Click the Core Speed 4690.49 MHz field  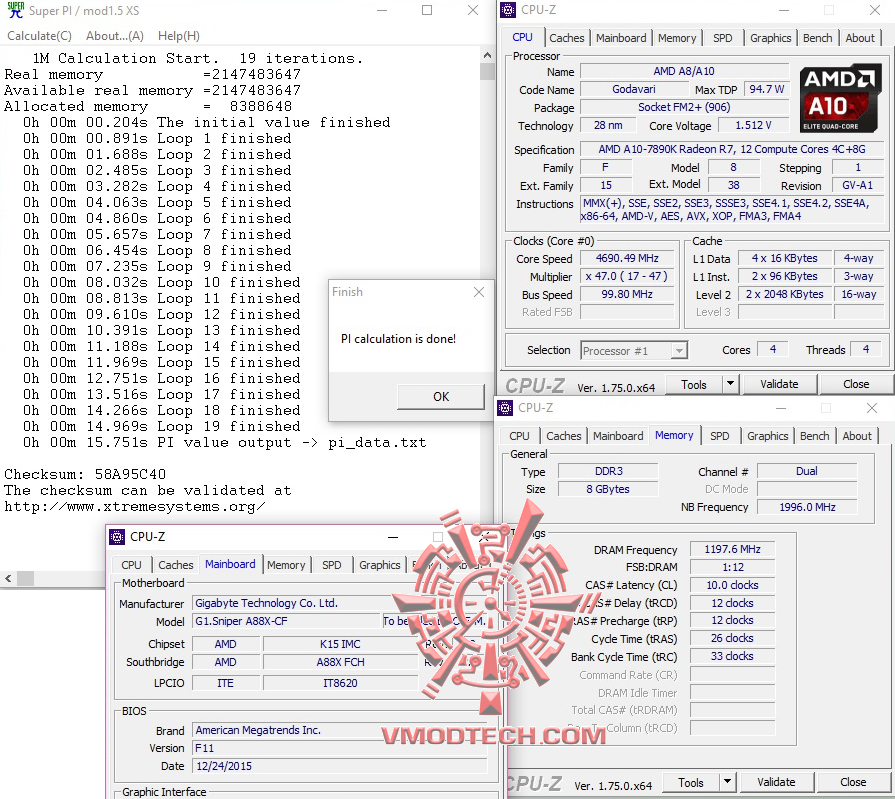627,259
